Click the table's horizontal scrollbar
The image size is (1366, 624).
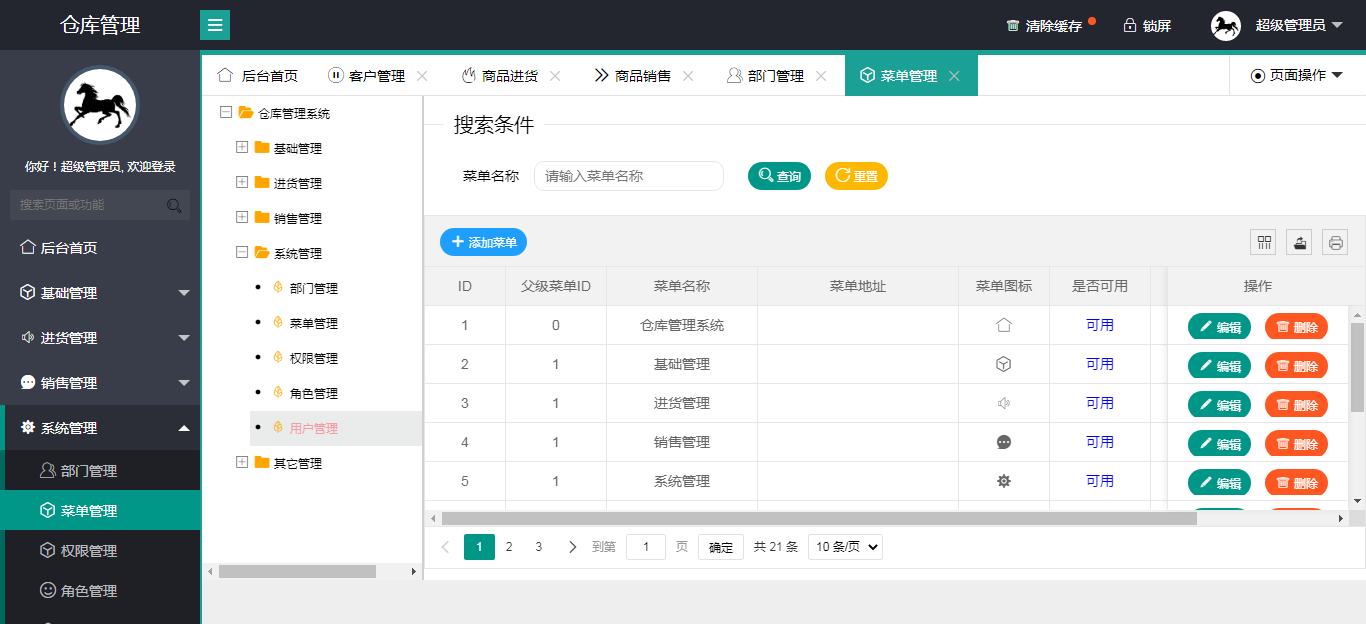click(818, 518)
